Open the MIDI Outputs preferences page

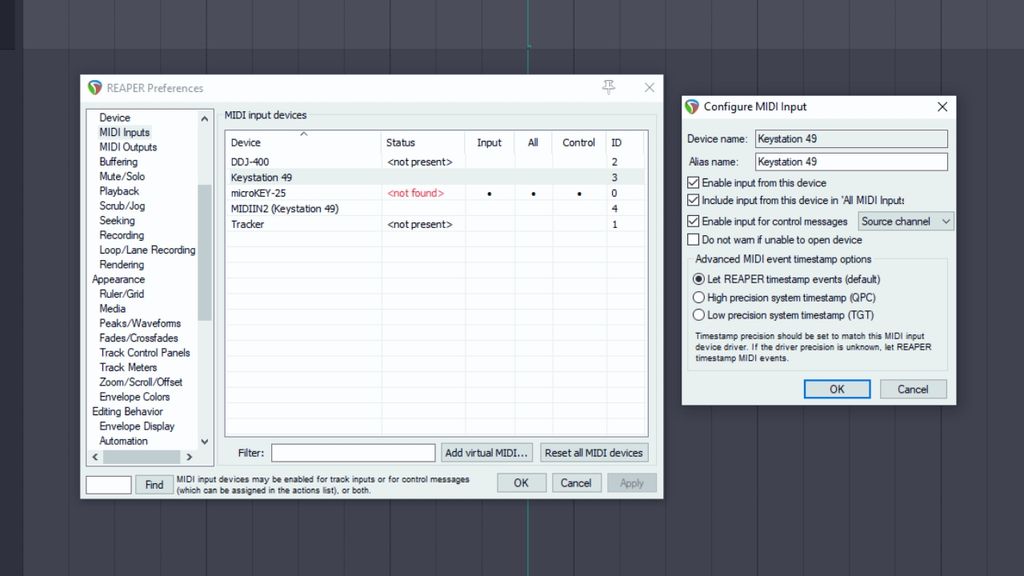(x=128, y=146)
